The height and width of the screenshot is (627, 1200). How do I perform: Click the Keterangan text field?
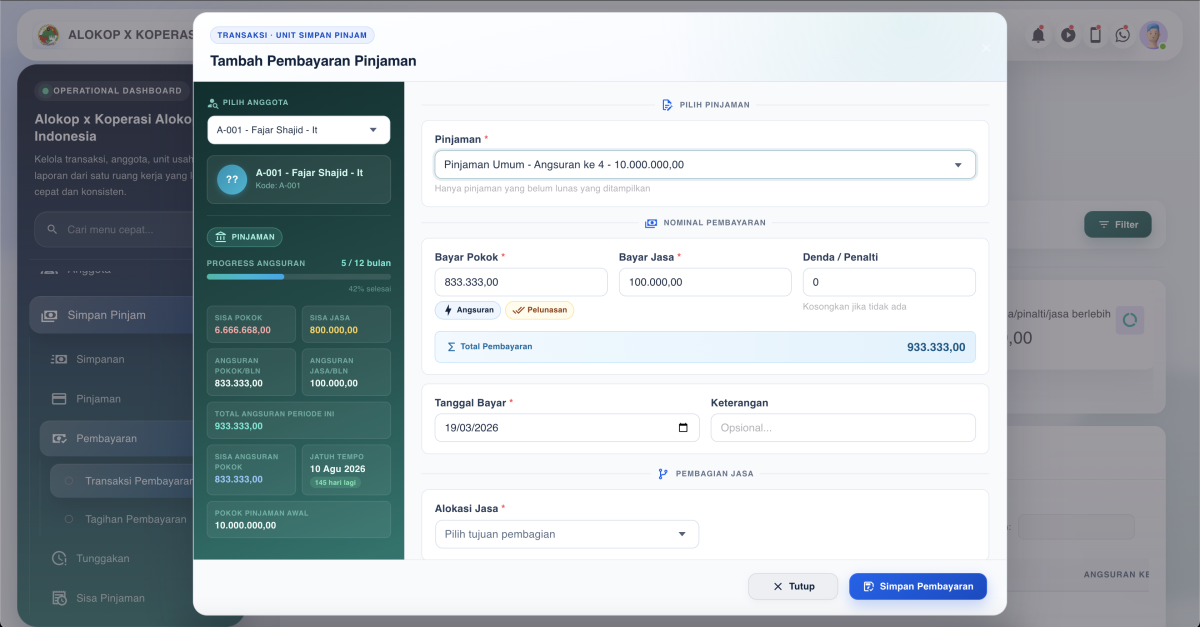pyautogui.click(x=842, y=428)
